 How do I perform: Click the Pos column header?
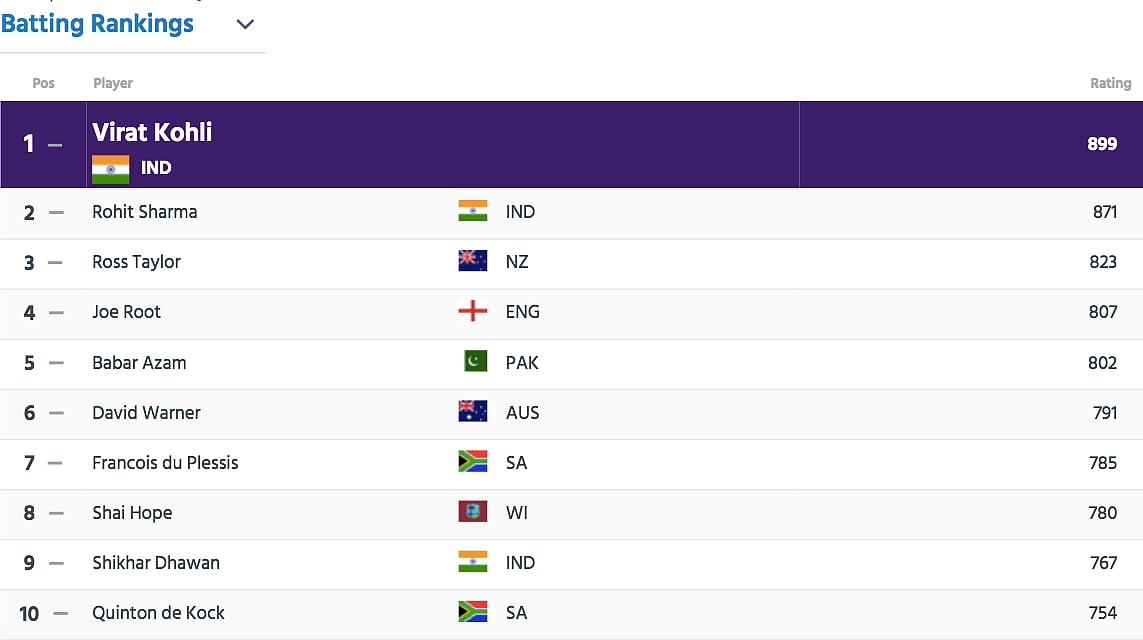43,83
